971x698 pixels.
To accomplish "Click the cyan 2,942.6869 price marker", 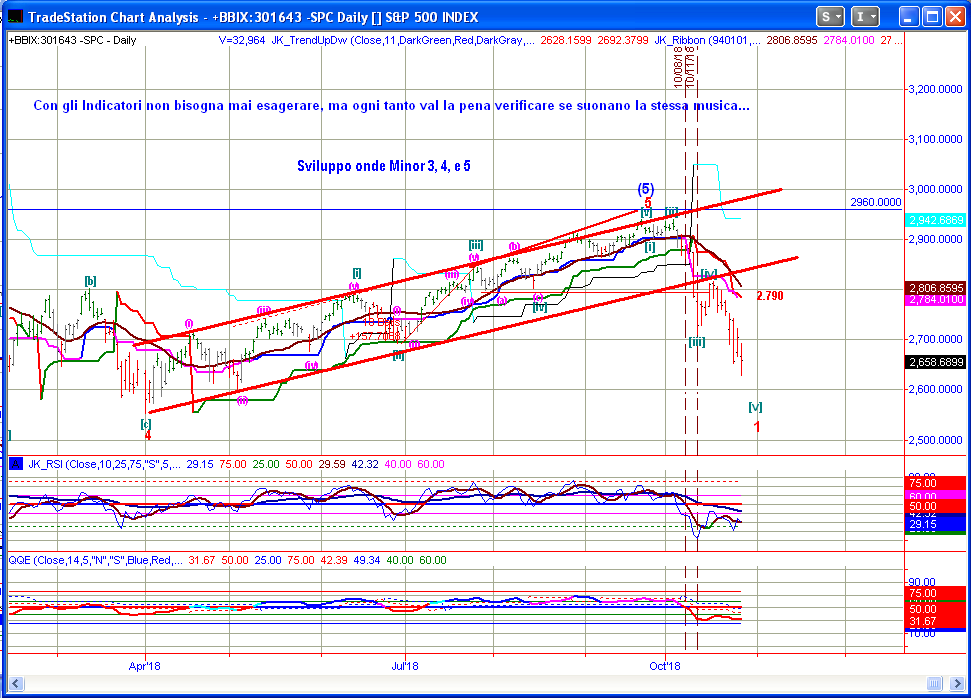I will tap(936, 220).
